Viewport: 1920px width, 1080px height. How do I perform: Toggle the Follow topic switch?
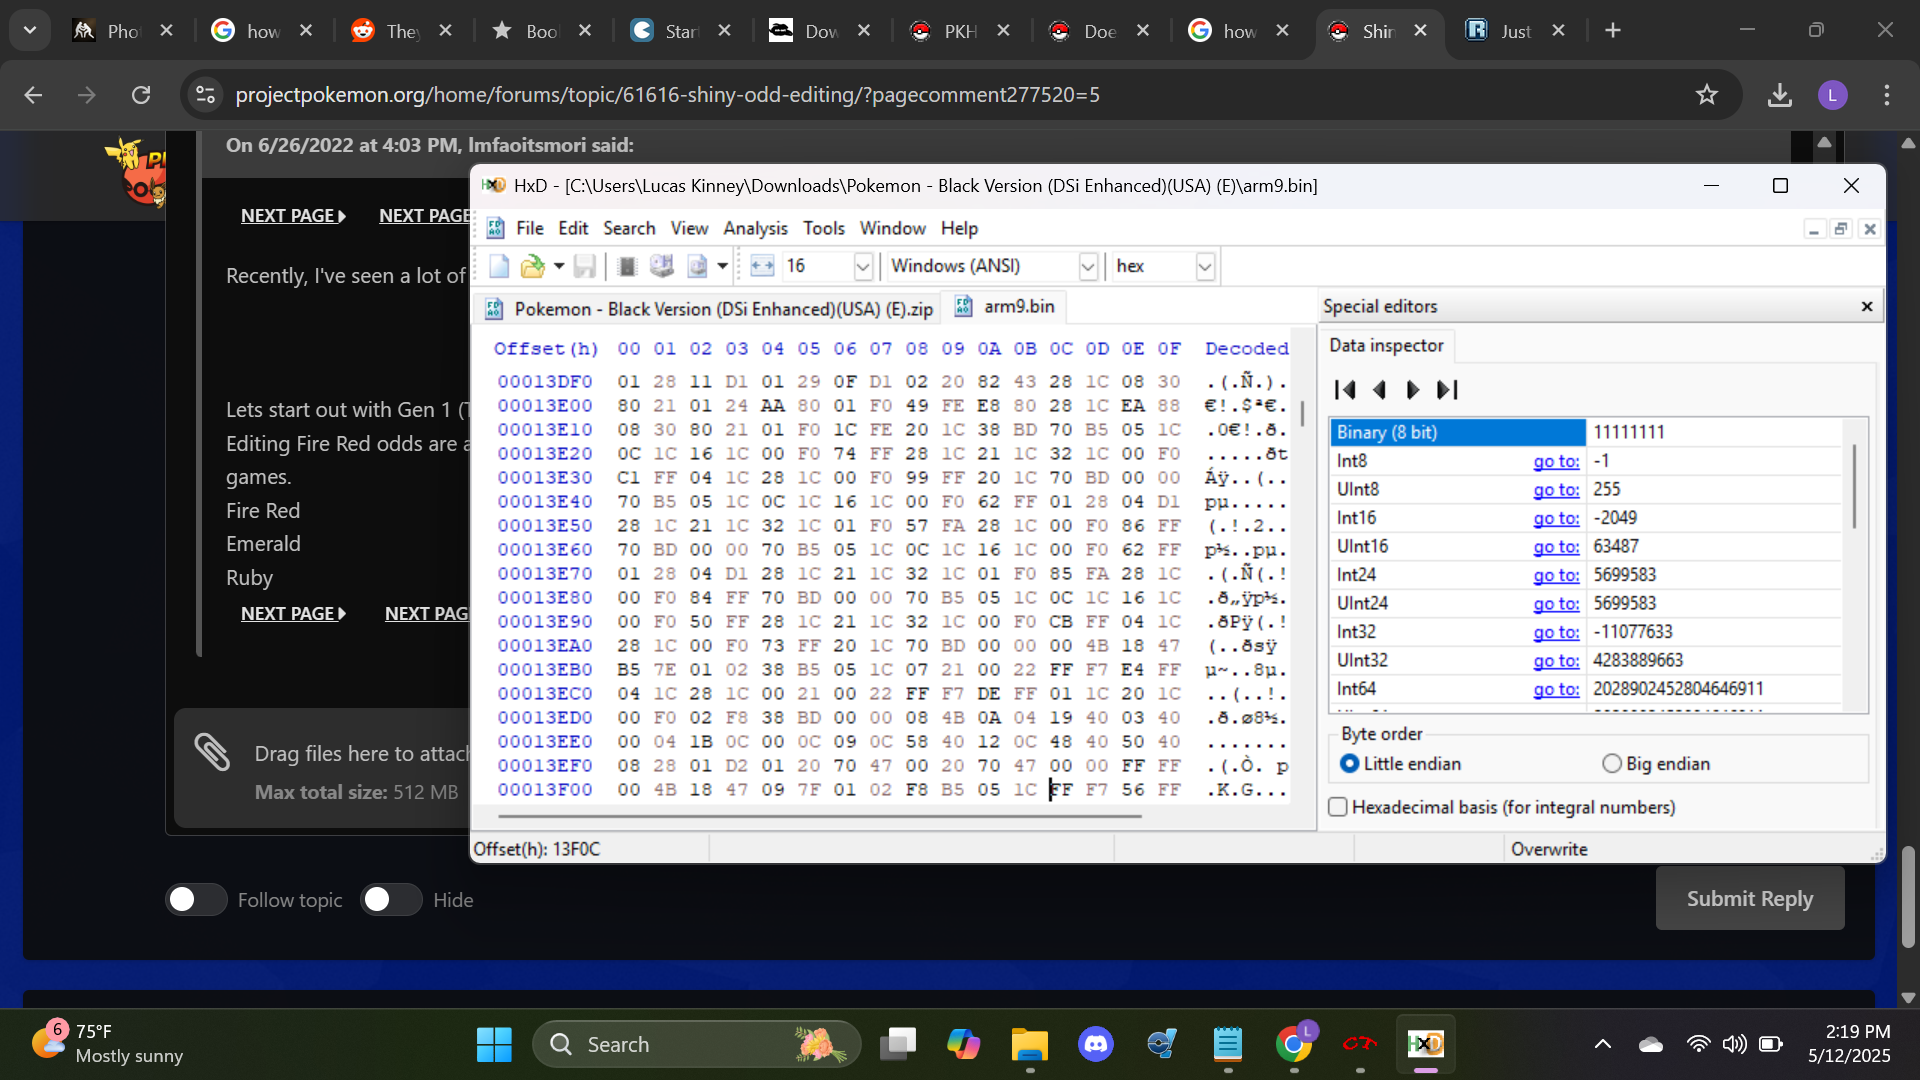(x=195, y=900)
